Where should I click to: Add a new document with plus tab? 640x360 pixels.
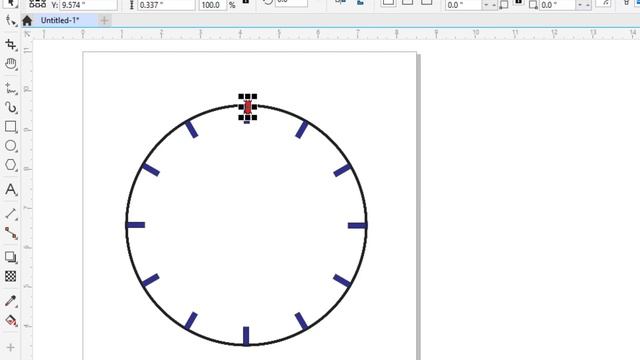(104, 20)
